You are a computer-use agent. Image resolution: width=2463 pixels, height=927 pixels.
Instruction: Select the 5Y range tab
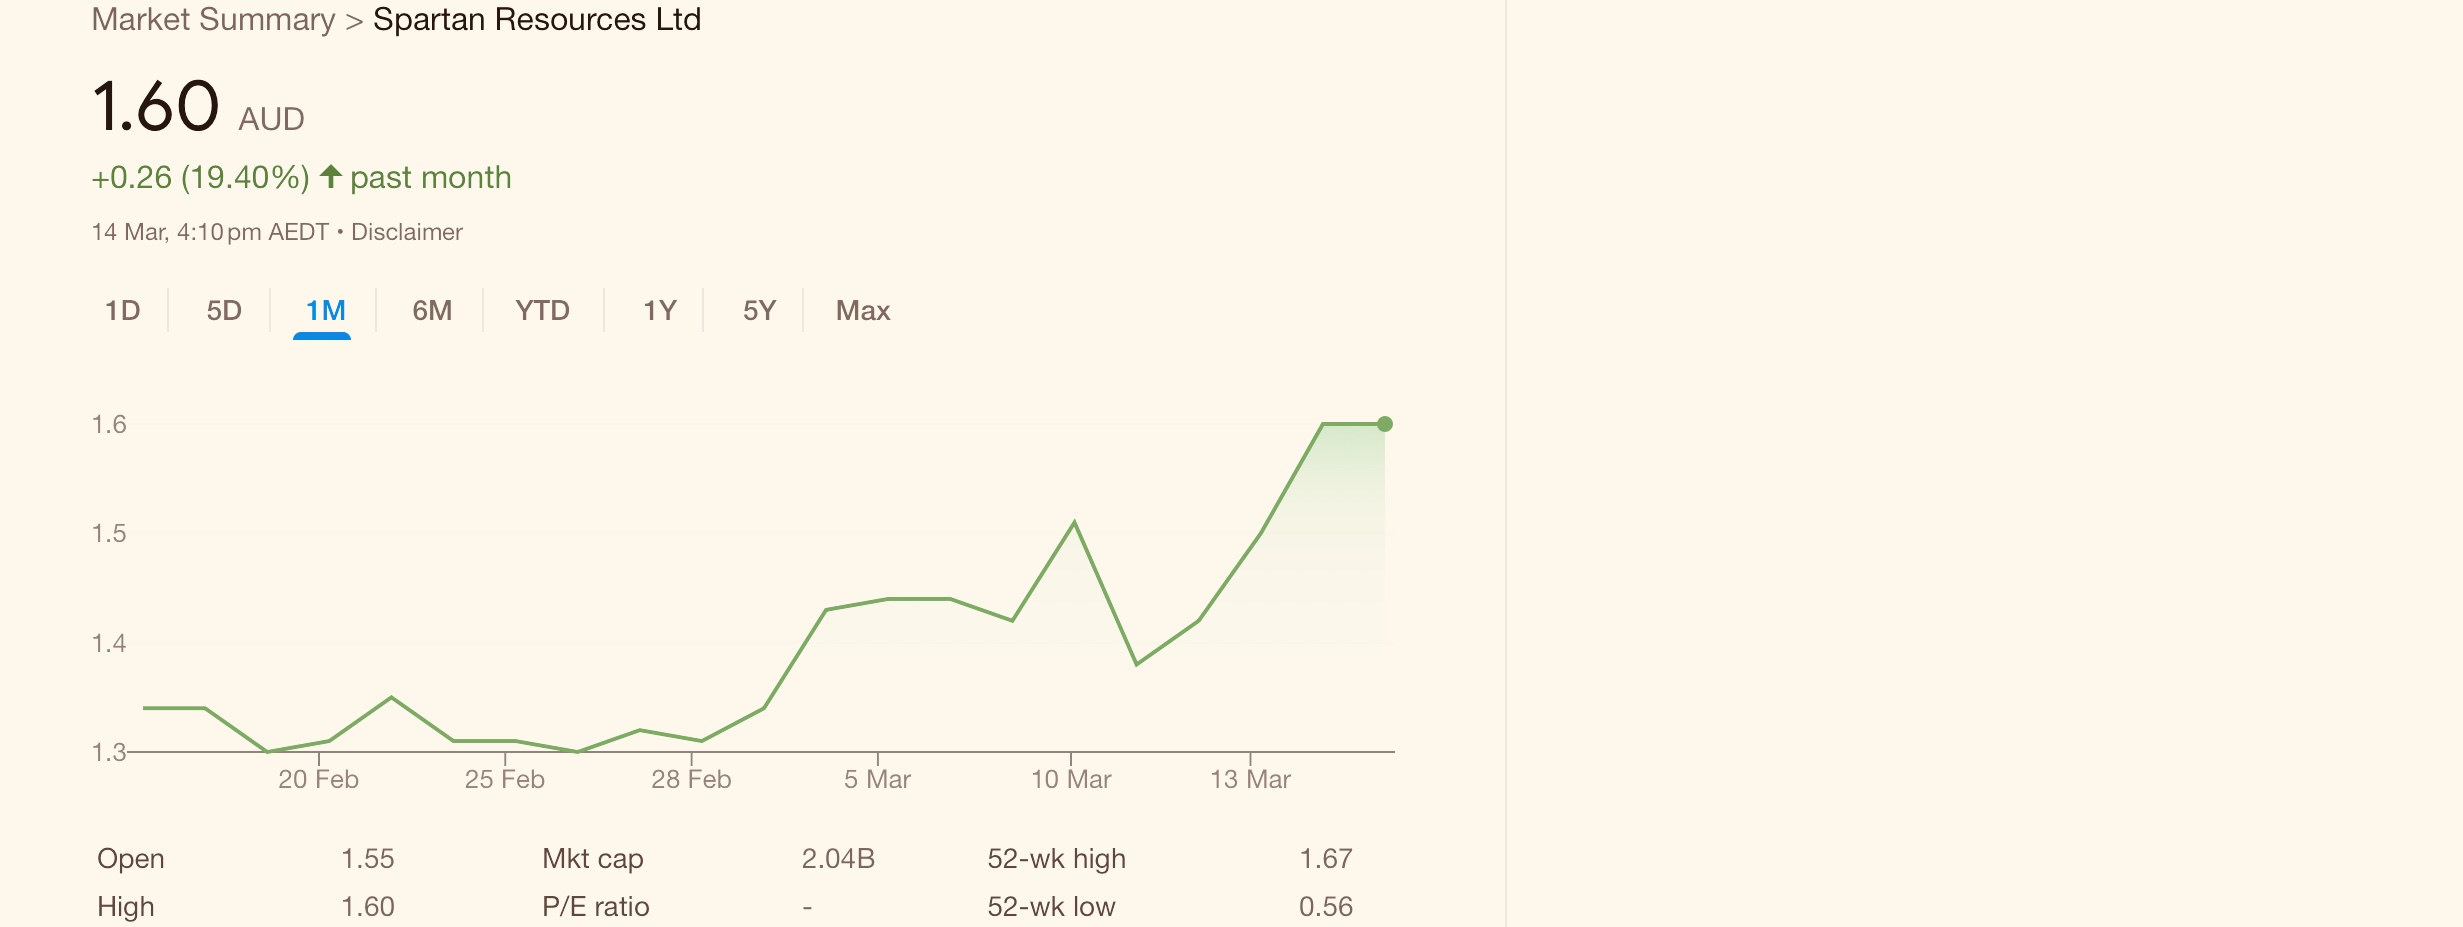[759, 311]
